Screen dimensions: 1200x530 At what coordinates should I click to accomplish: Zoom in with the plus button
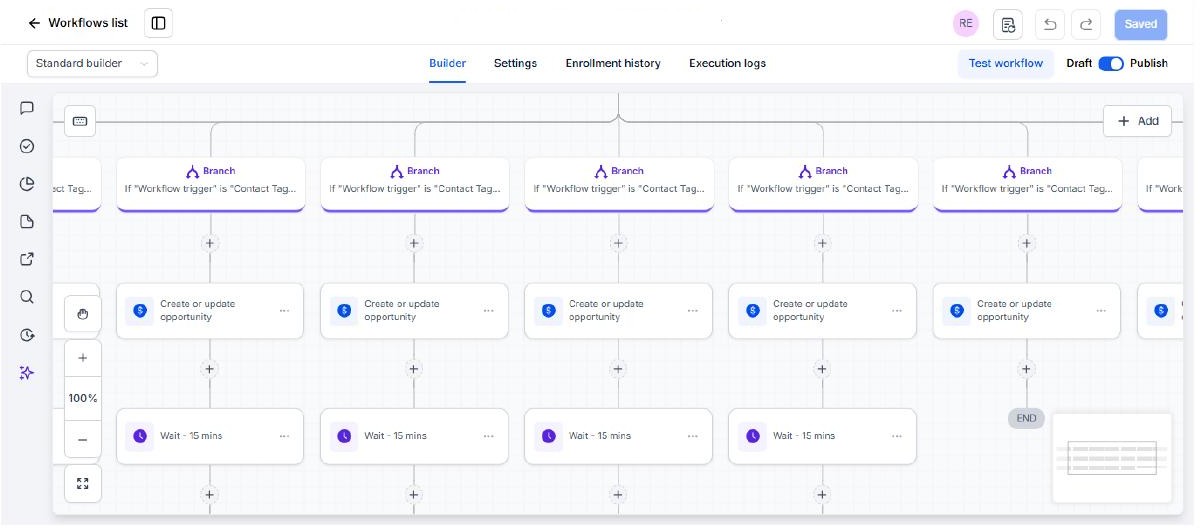click(x=82, y=358)
